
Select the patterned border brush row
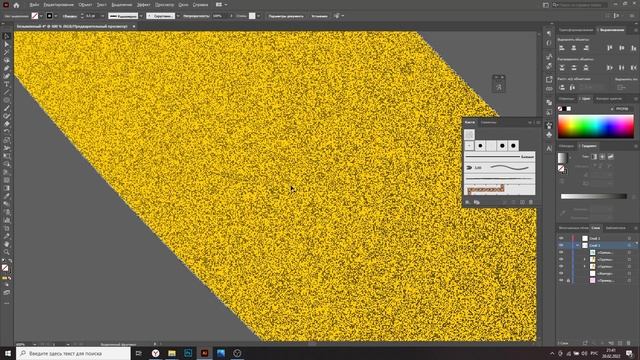(499, 189)
